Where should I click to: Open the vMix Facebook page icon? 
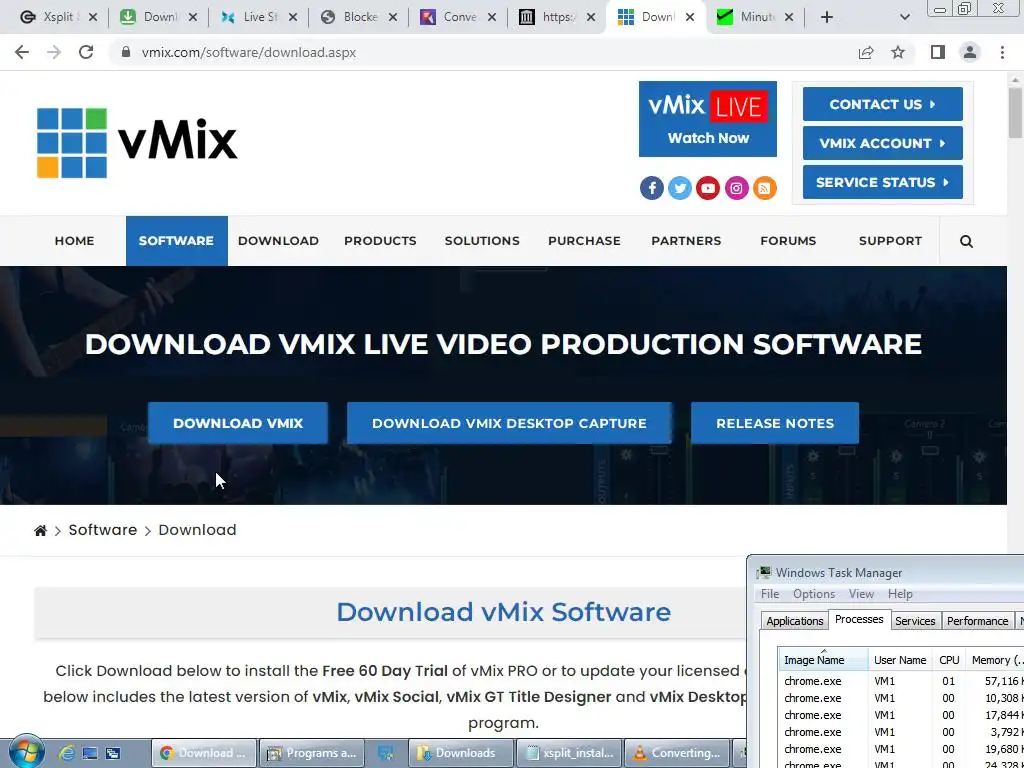tap(651, 188)
